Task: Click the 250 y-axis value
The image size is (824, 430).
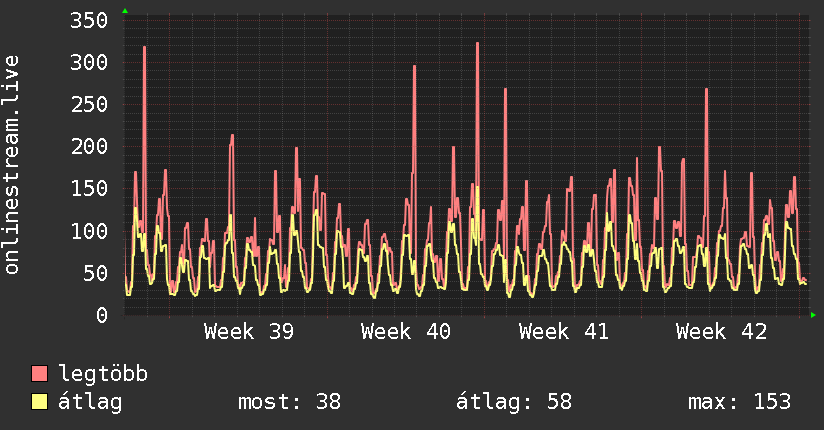Action: point(89,104)
